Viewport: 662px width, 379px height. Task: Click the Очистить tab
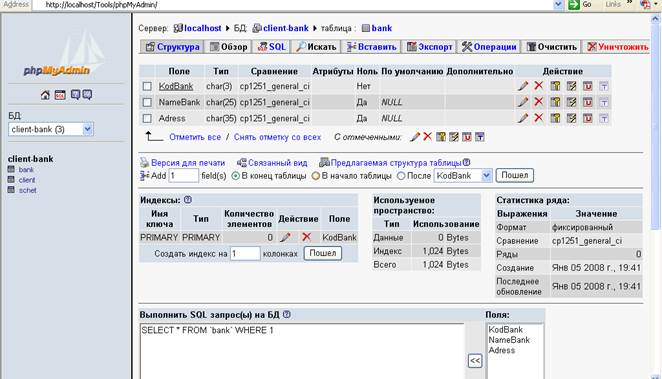[x=551, y=47]
